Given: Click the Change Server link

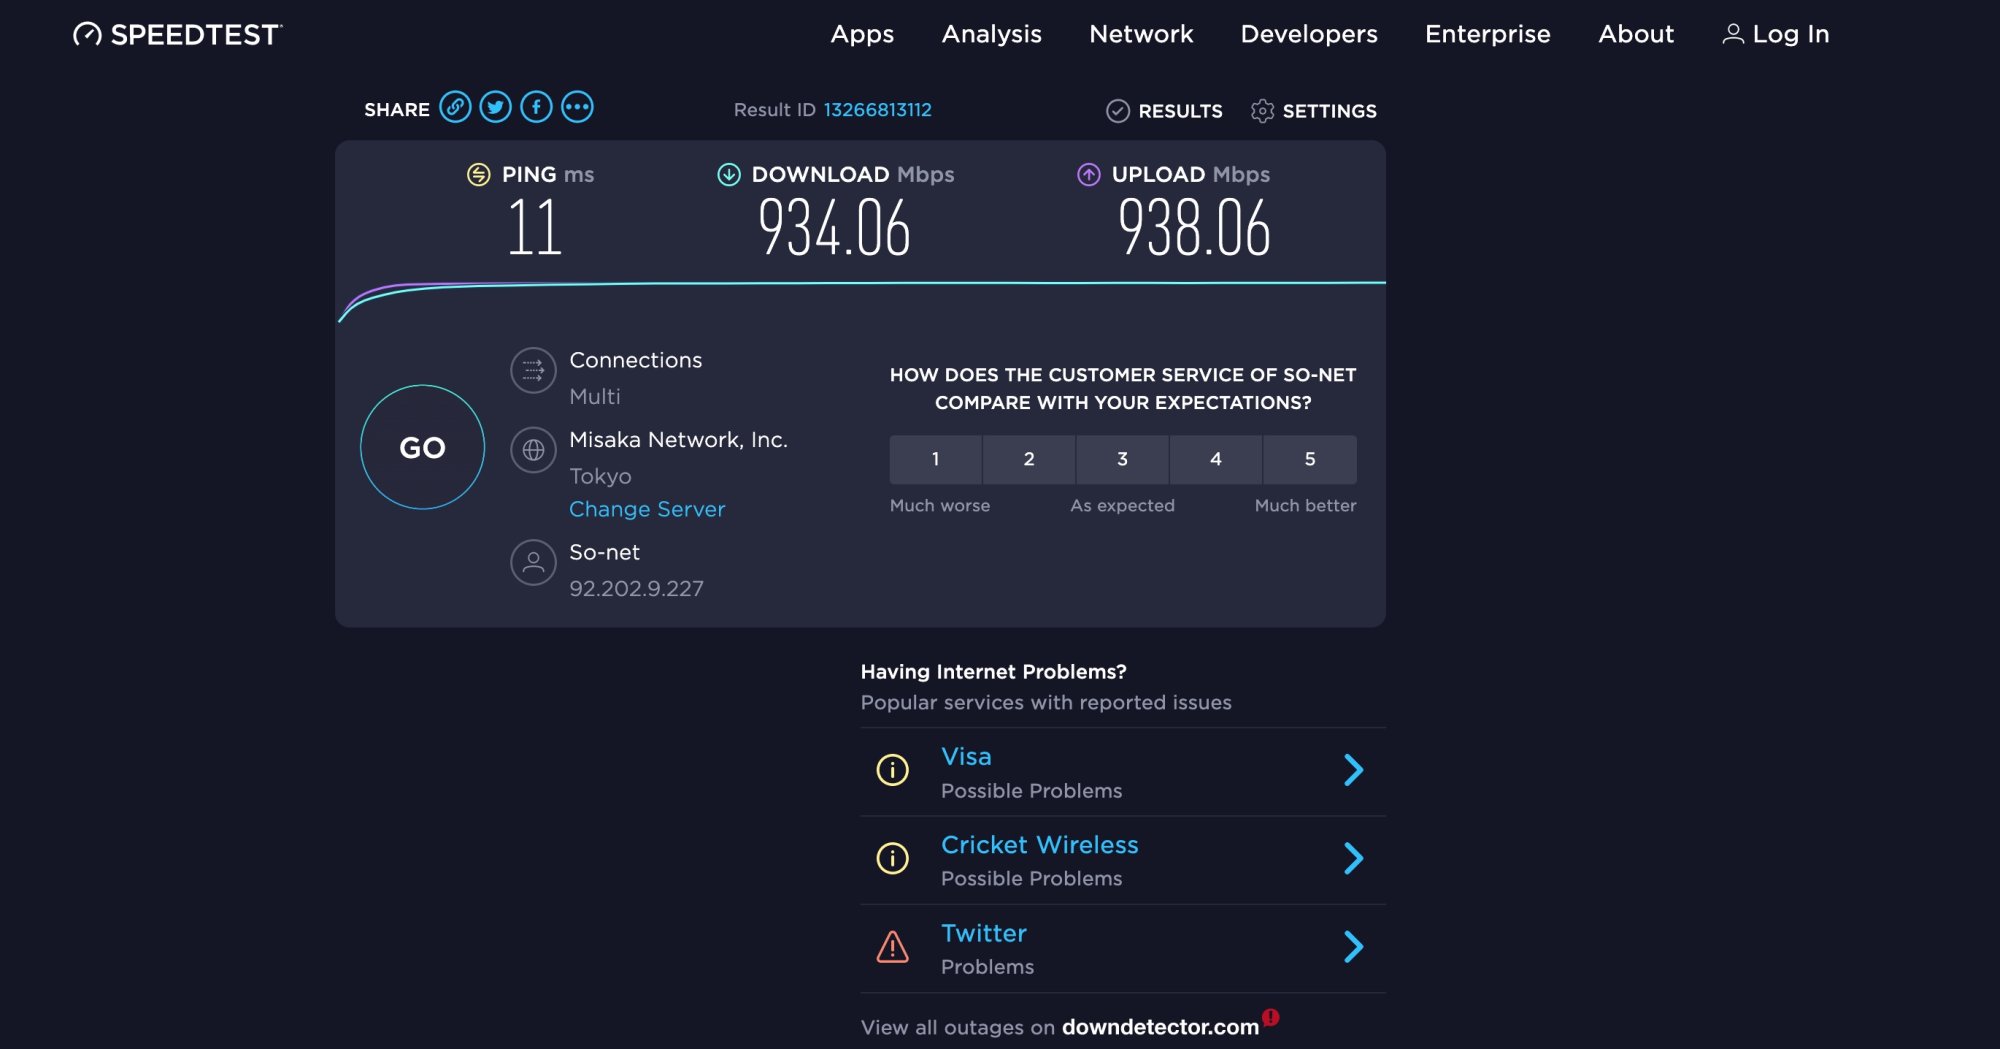Looking at the screenshot, I should pyautogui.click(x=647, y=509).
